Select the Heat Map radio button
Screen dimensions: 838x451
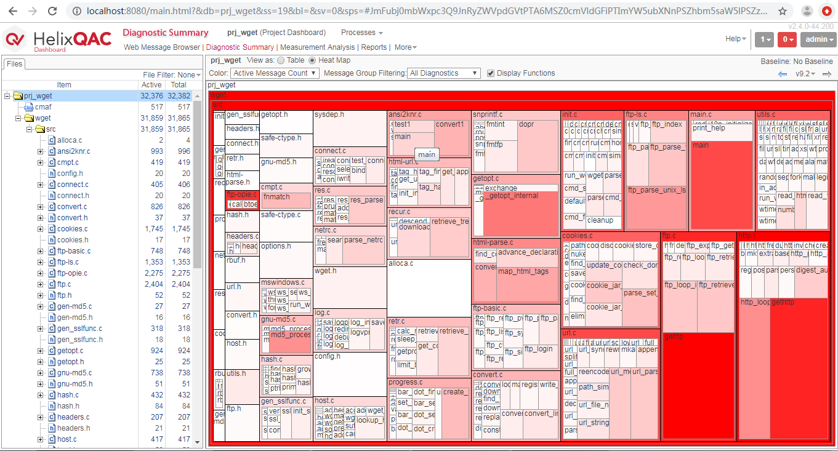click(315, 61)
